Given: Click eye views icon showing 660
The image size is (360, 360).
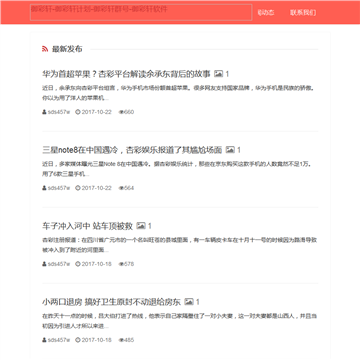Looking at the screenshot, I should pos(121,112).
